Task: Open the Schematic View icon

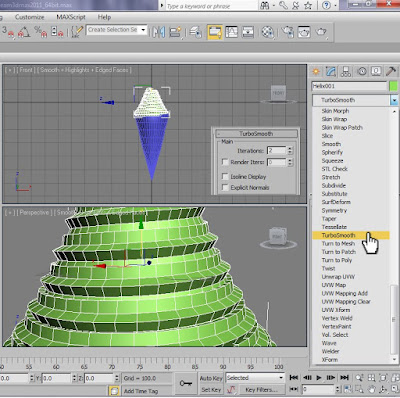Action: tap(248, 32)
